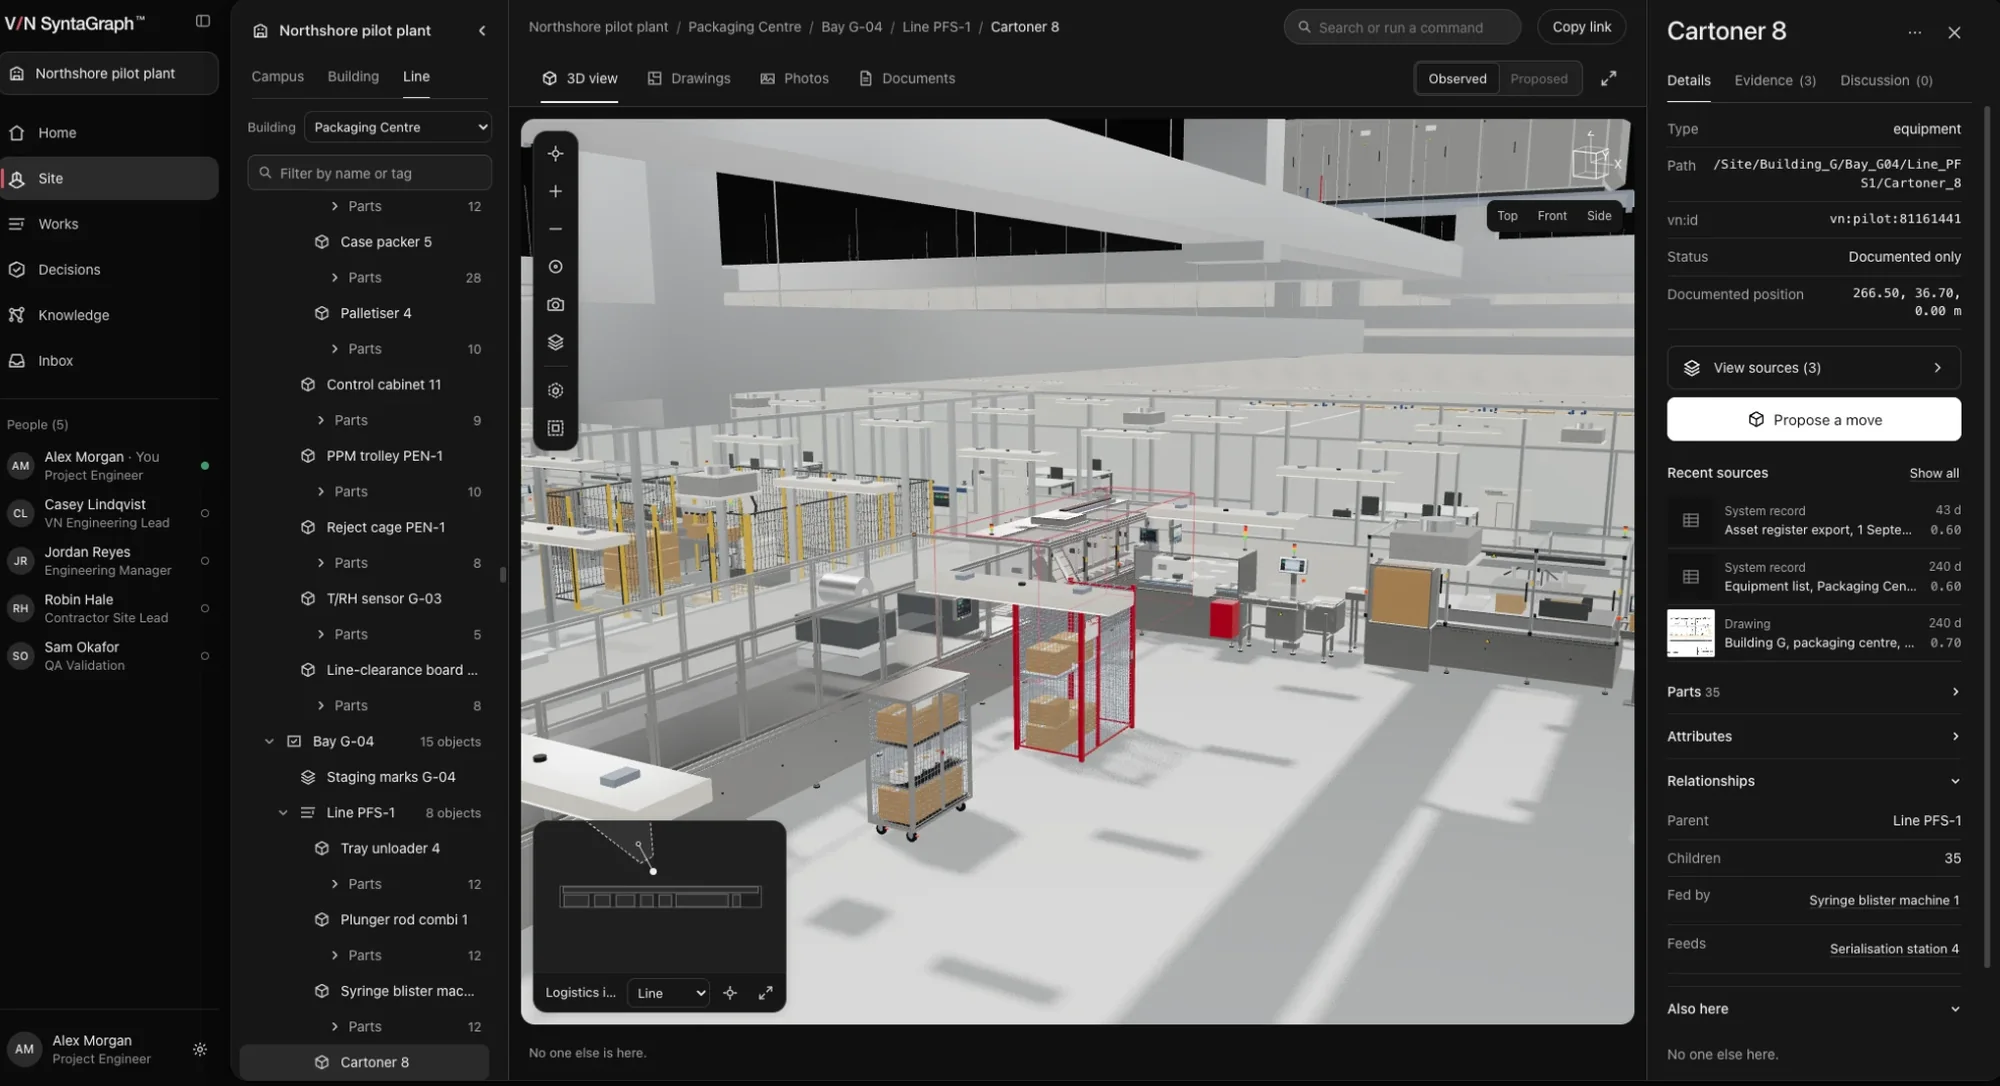Open the Decisions section
2000x1086 pixels.
pyautogui.click(x=69, y=270)
